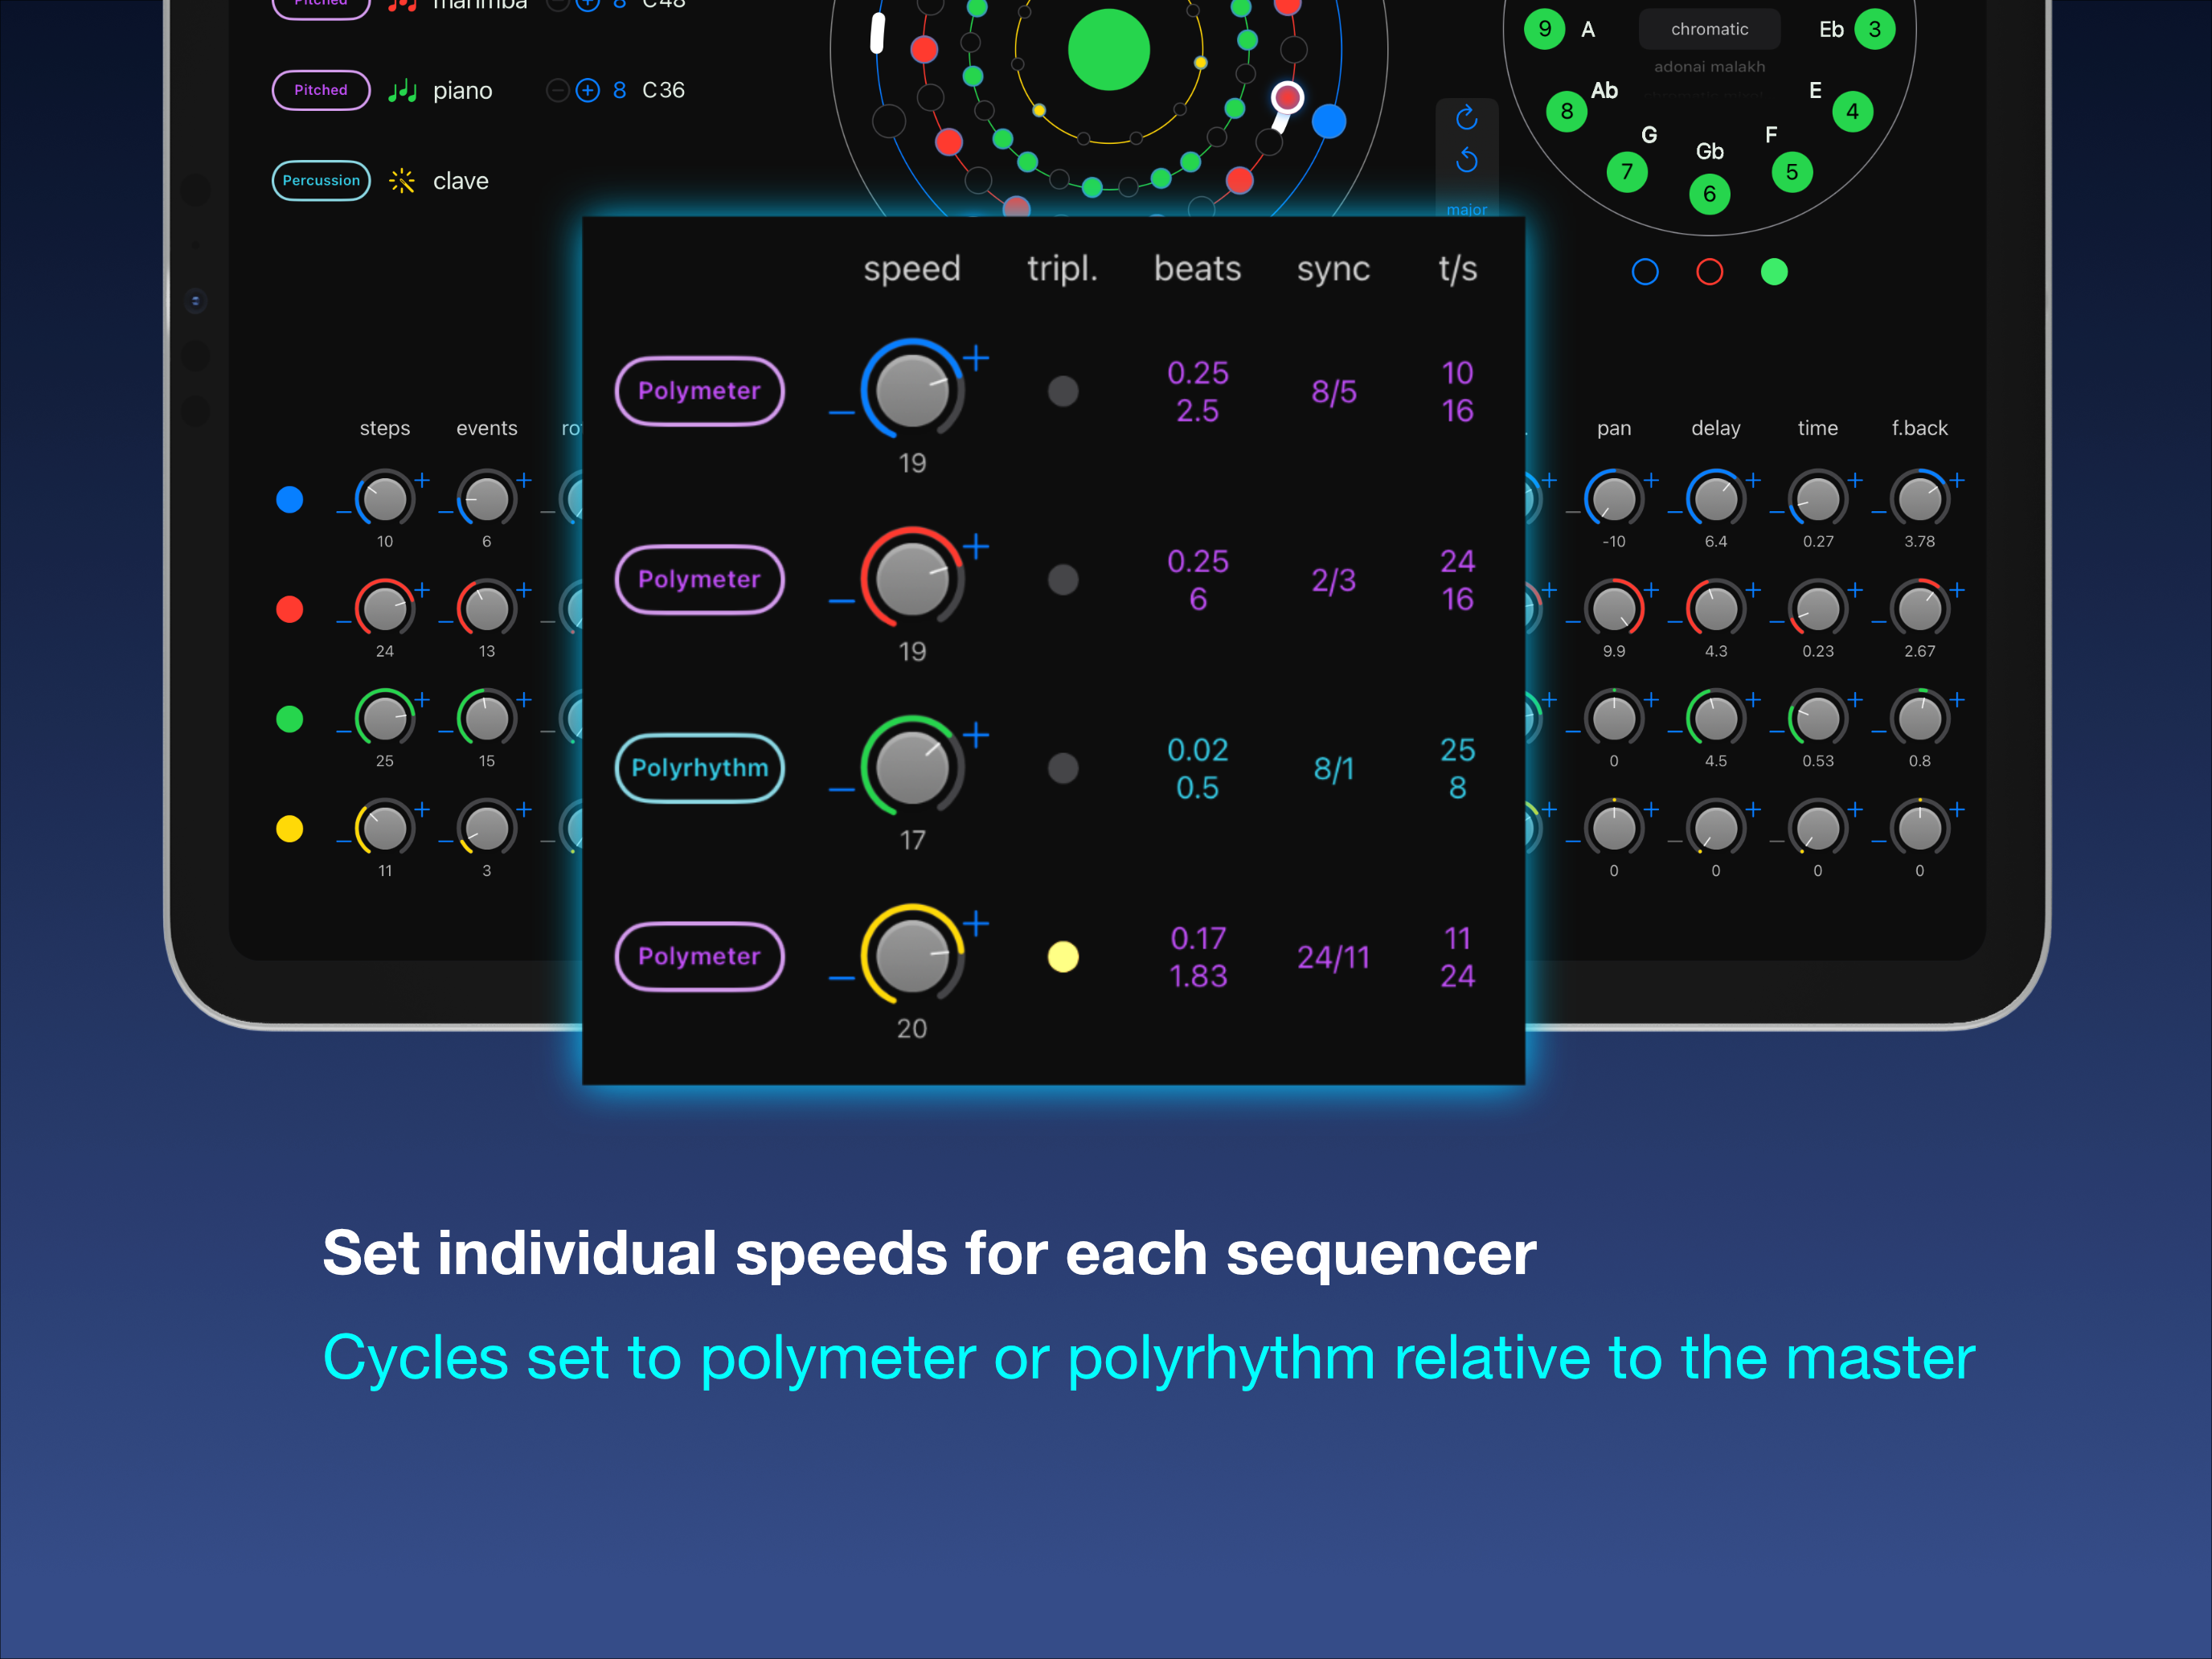The image size is (2212, 1659).
Task: Decrease yellow sequencer speed with minus
Action: click(841, 978)
